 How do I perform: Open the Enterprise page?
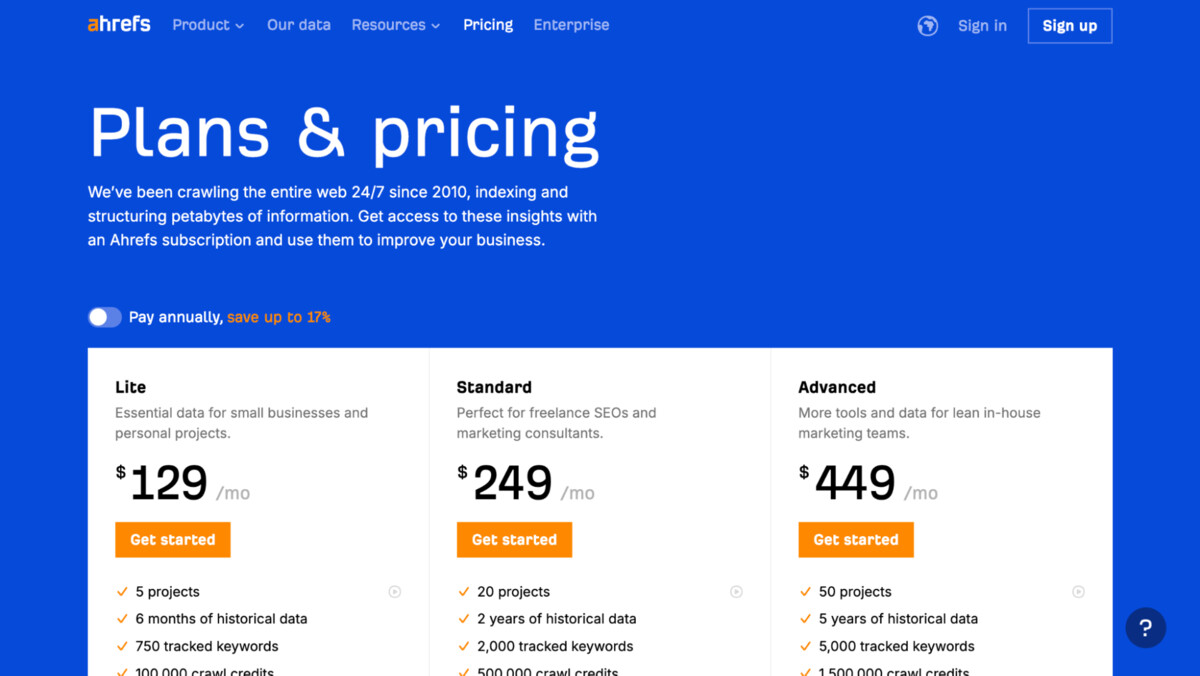point(571,25)
